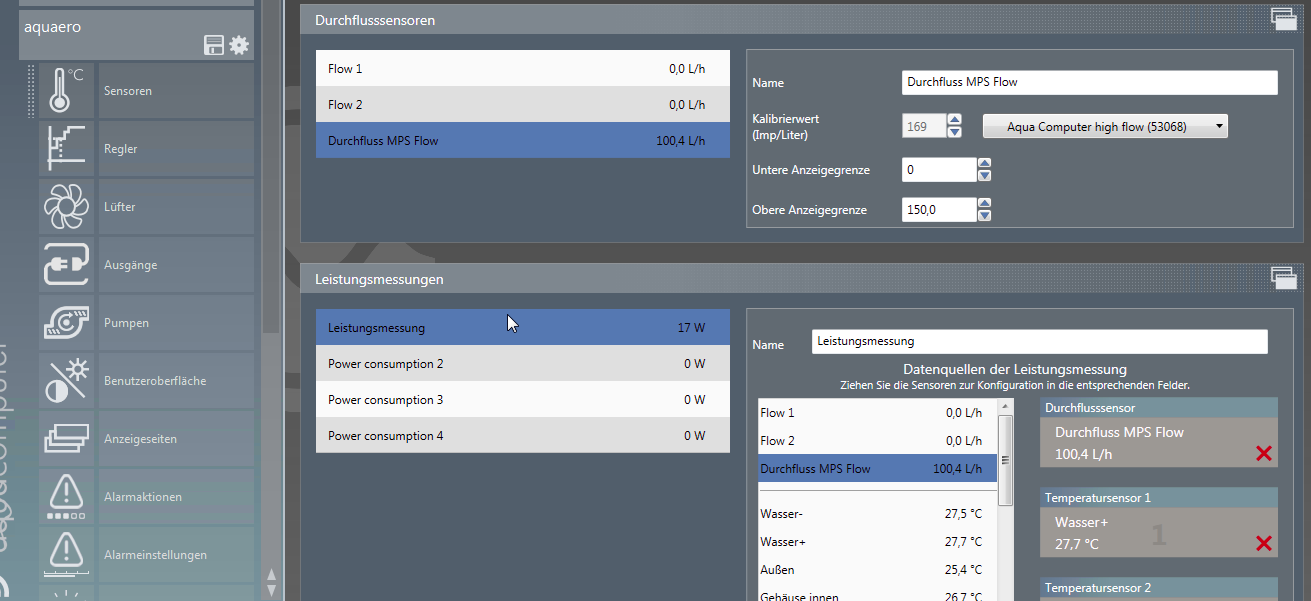Select Power consumption 4 row
Viewport: 1311px width, 601px height.
point(523,435)
